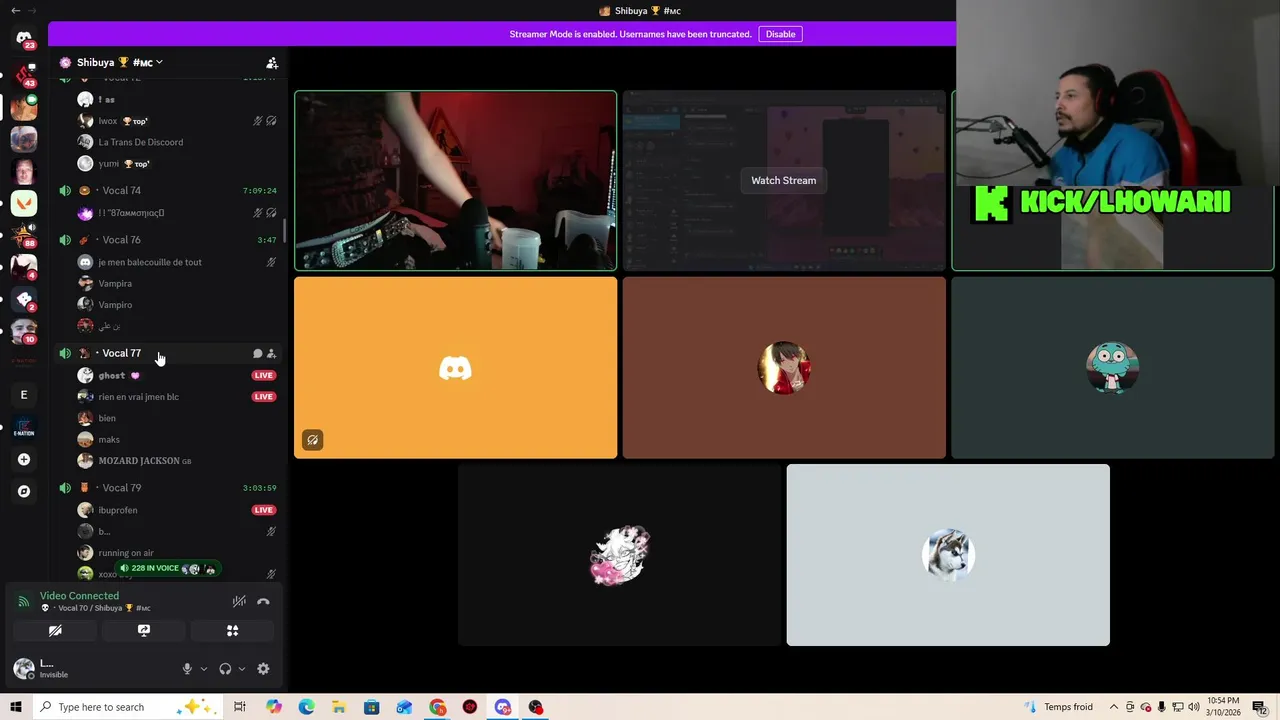1280x720 pixels.
Task: Select the orange Discord-logo participant tile
Action: pos(455,368)
